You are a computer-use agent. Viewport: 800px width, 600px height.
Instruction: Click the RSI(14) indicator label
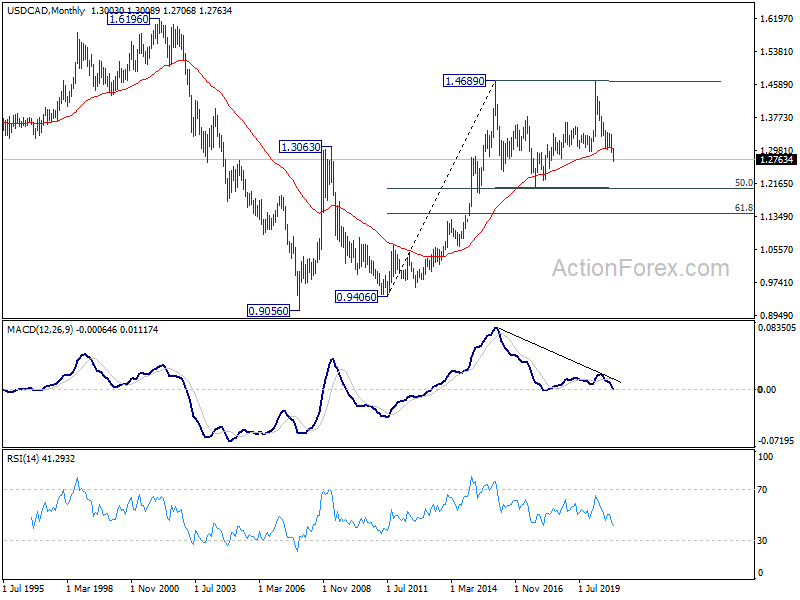tap(28, 458)
